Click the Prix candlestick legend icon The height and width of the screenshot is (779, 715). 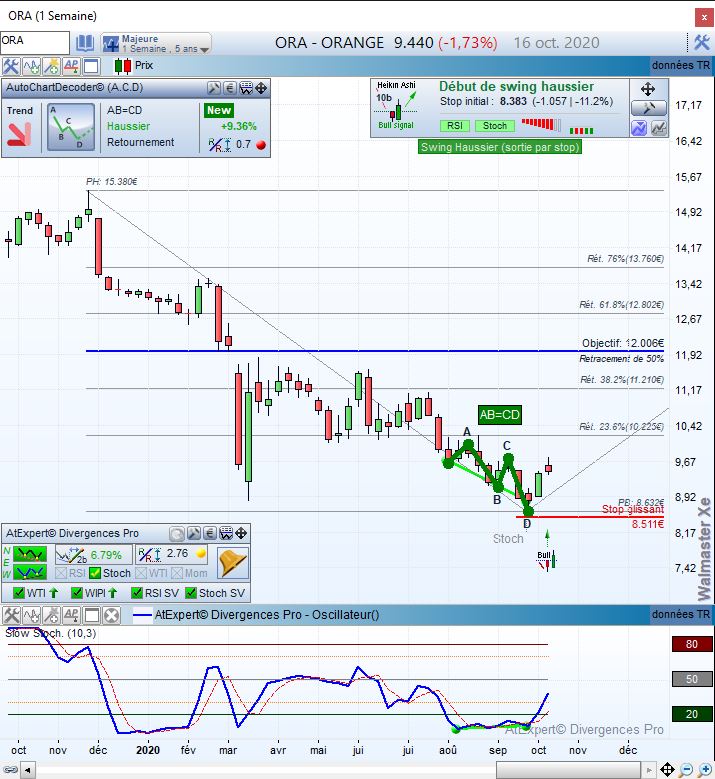coord(123,66)
